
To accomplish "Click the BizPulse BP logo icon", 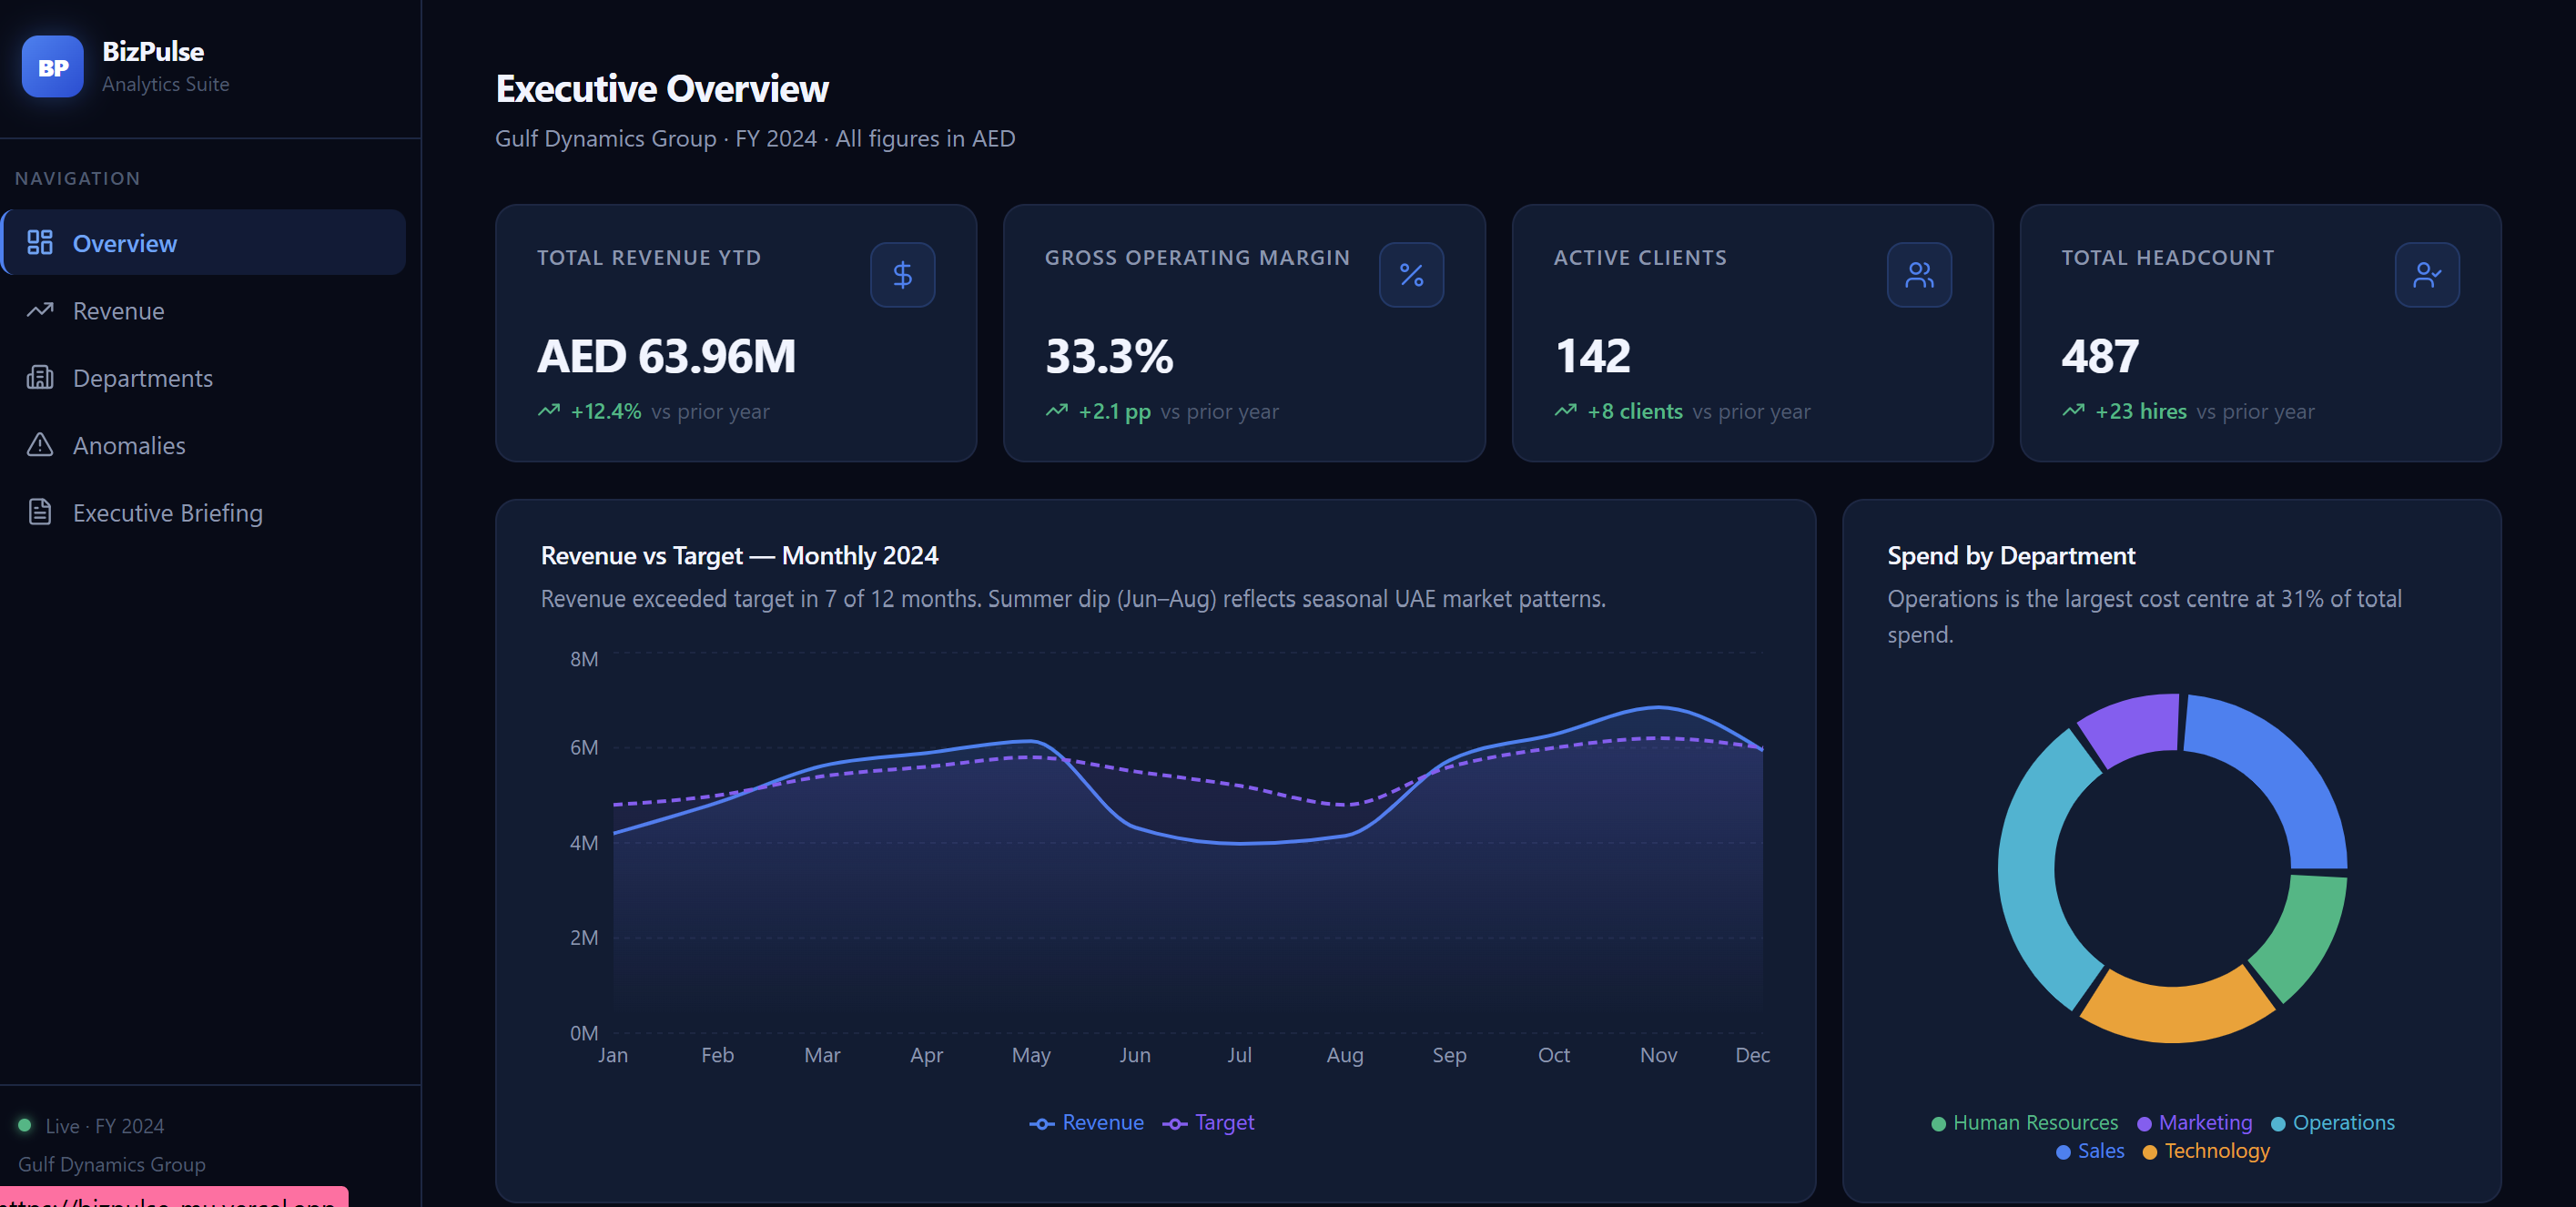I will [x=52, y=67].
